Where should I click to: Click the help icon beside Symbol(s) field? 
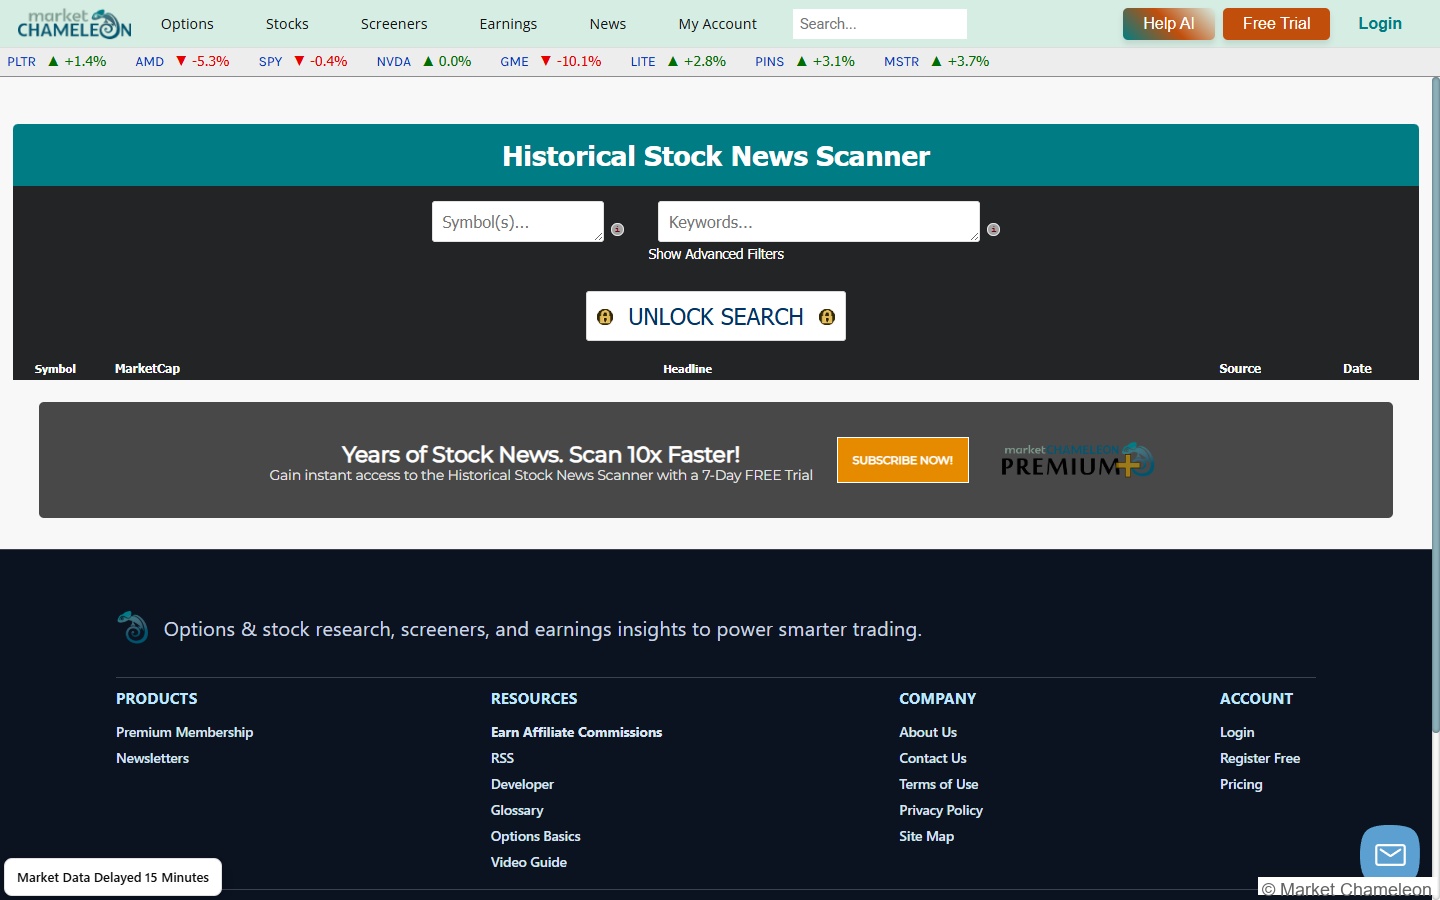617,229
